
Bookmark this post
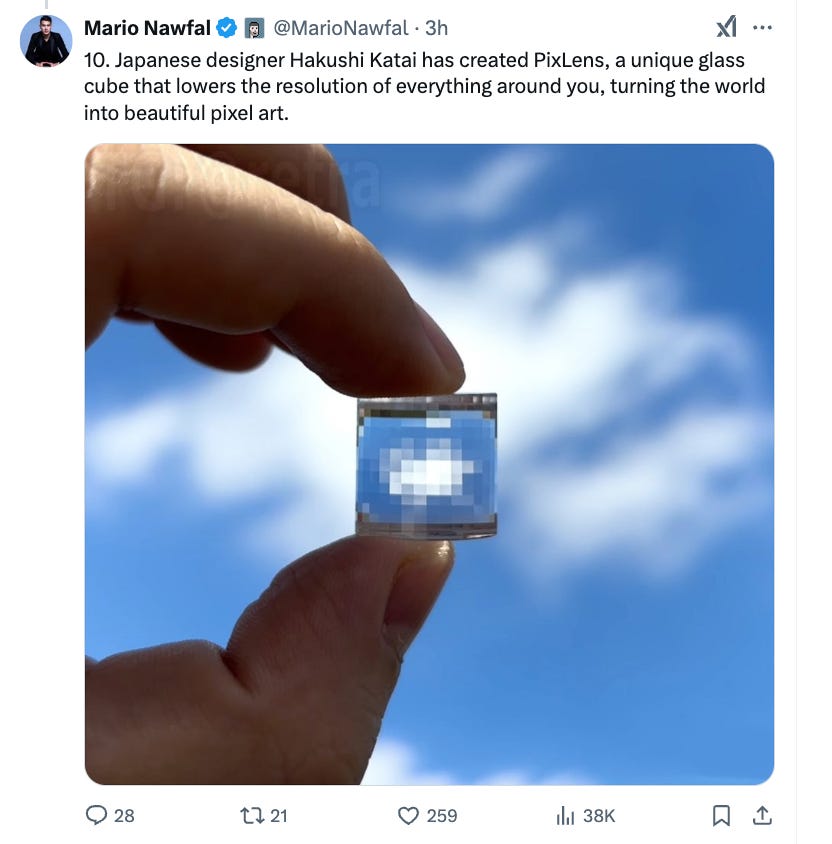pyautogui.click(x=721, y=815)
